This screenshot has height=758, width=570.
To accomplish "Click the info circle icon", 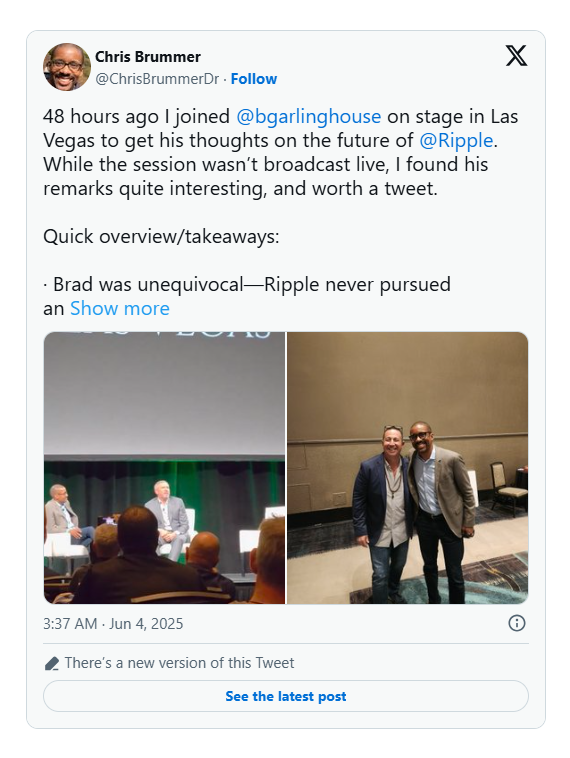I will tap(516, 623).
